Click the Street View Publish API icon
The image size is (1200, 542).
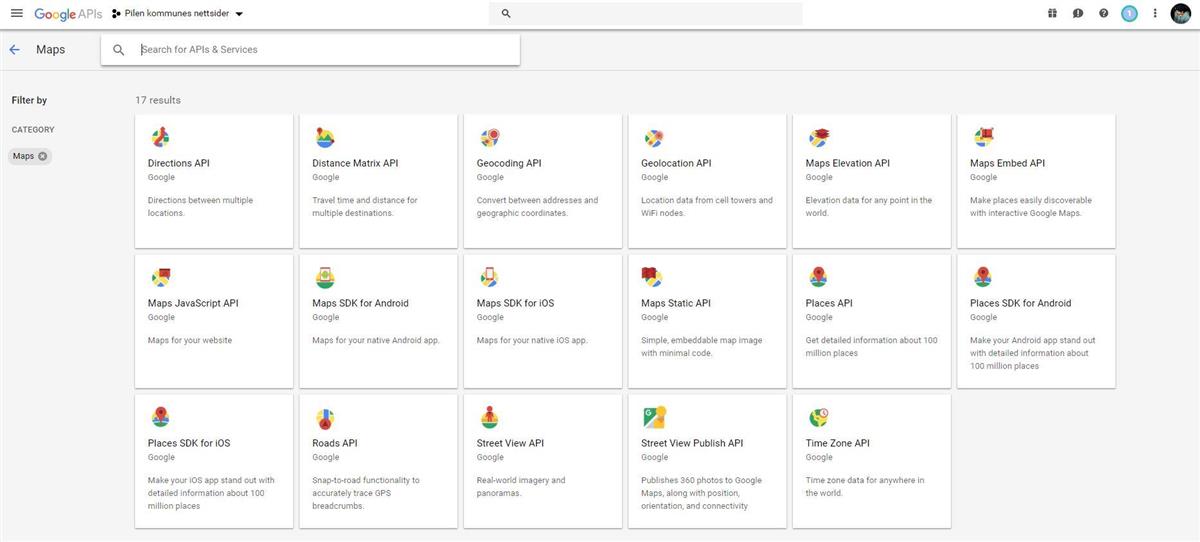pos(654,418)
